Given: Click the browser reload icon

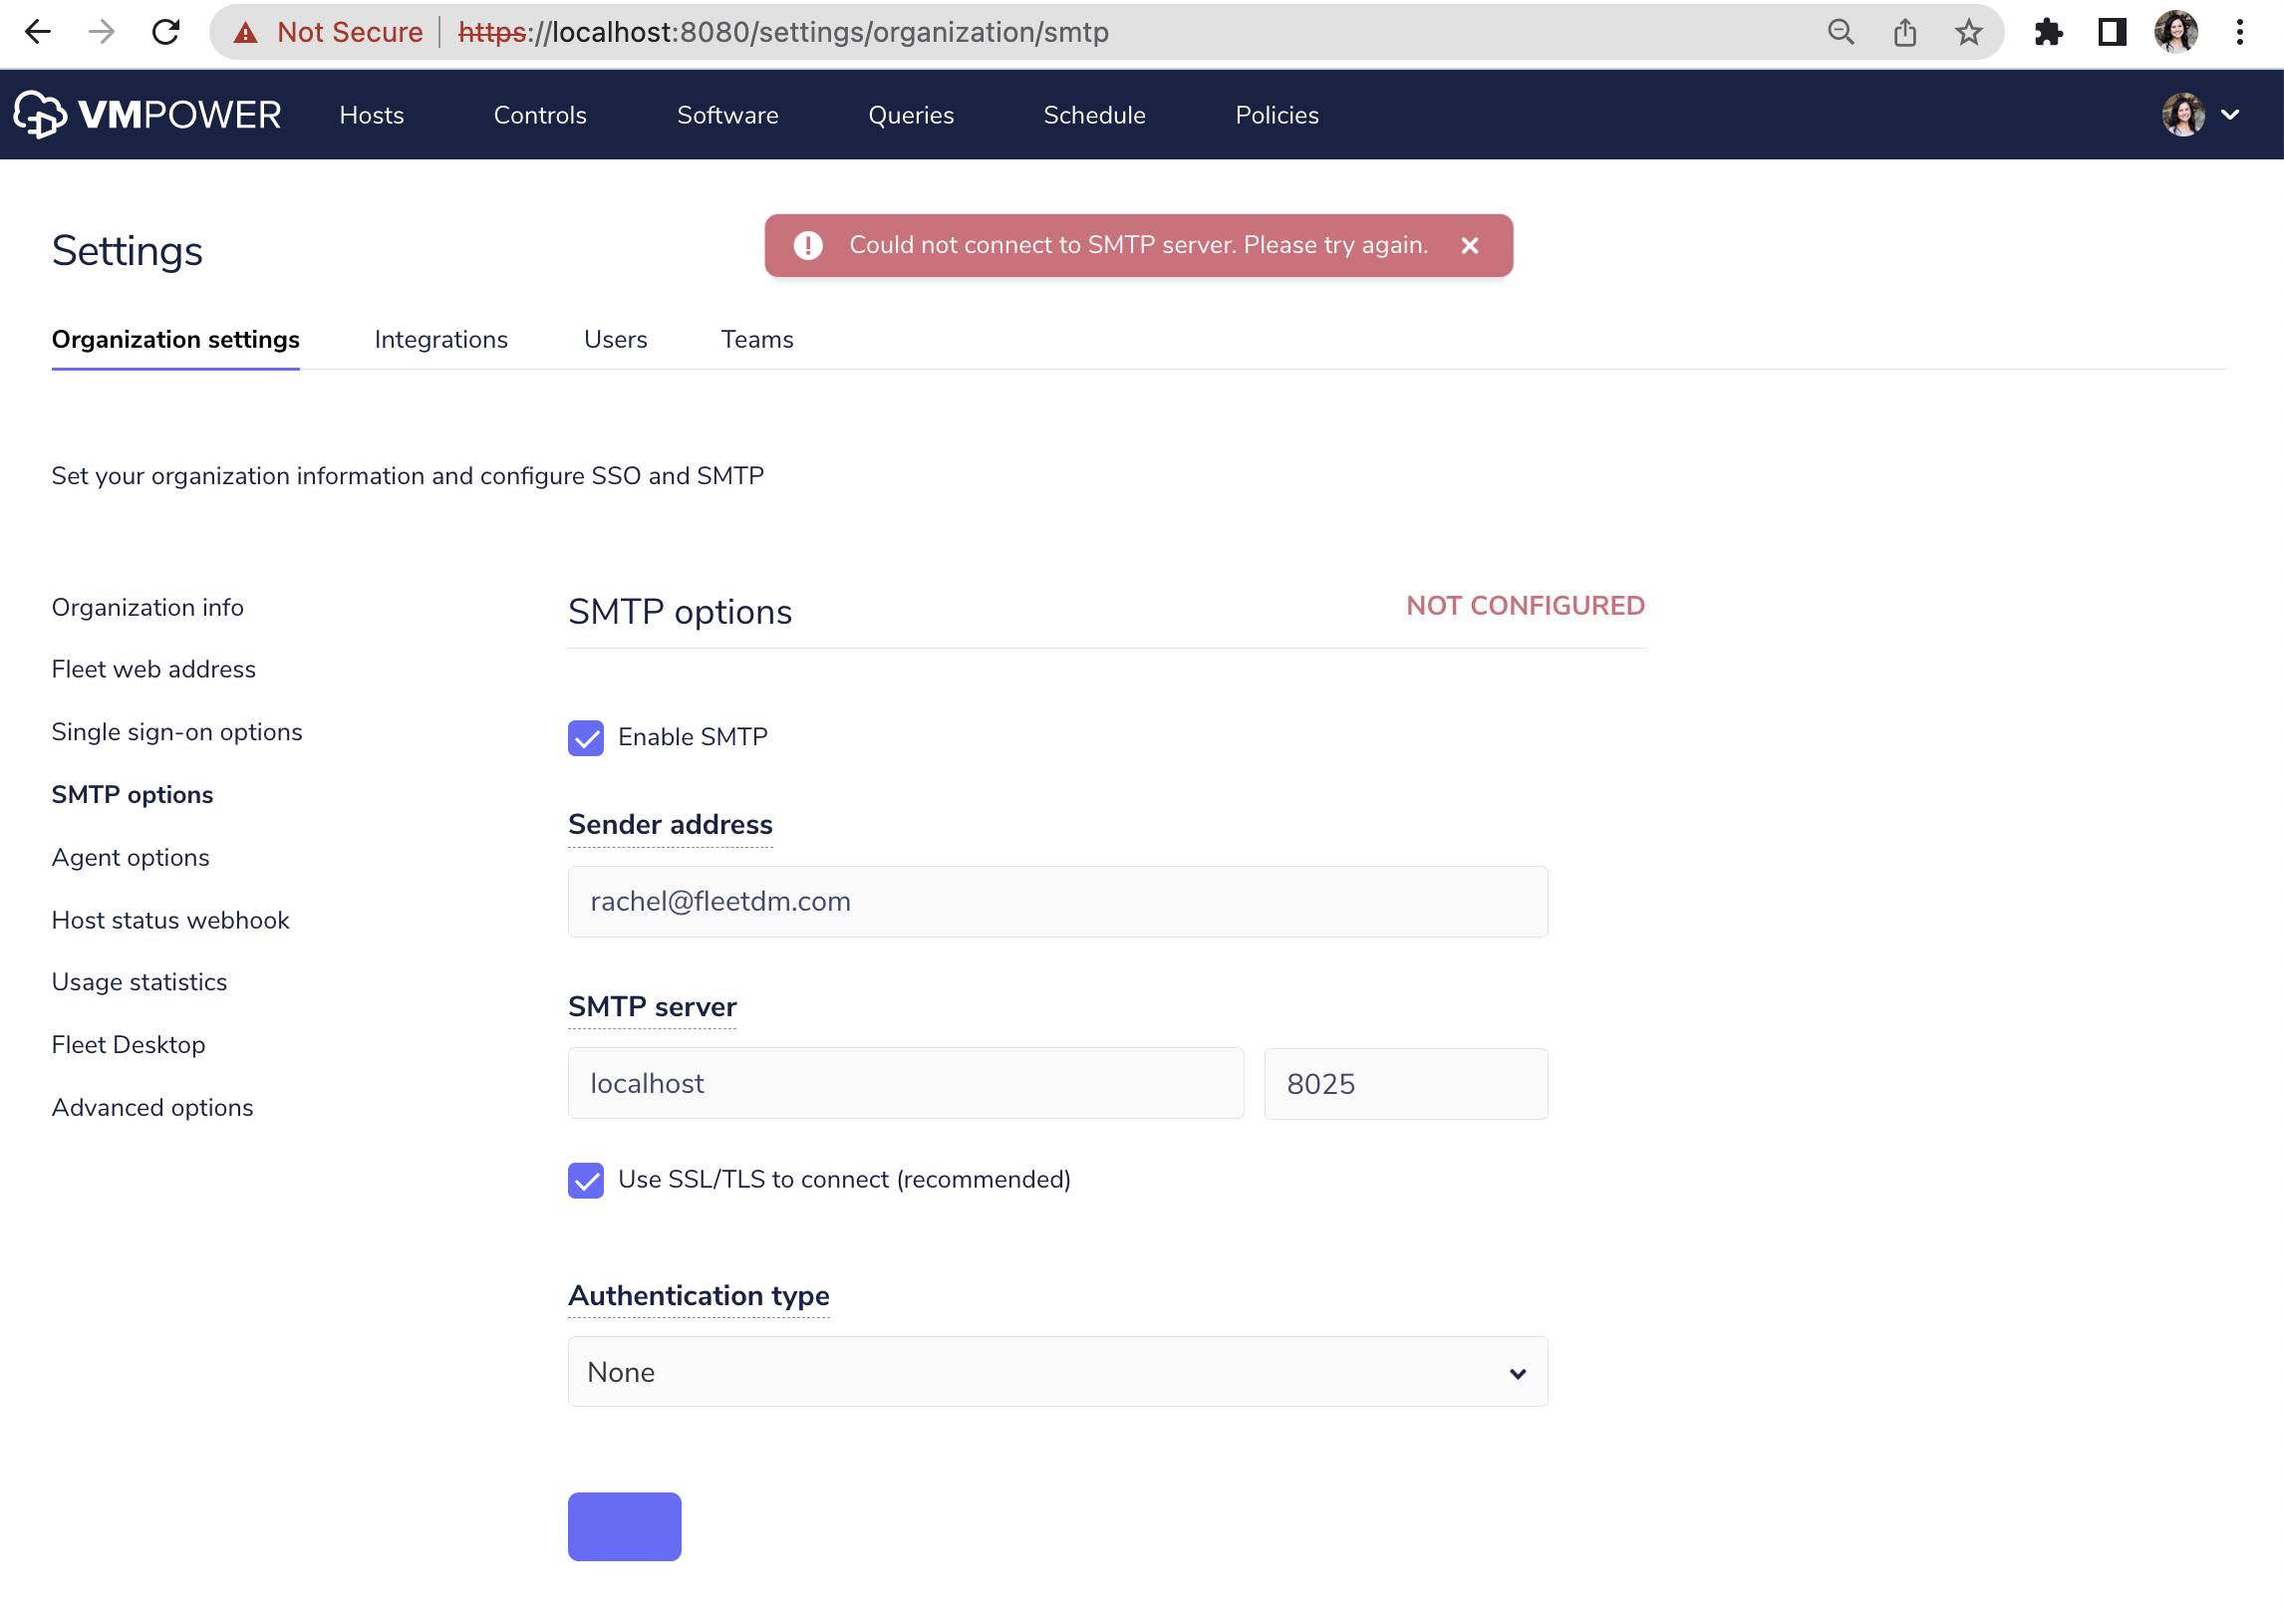Looking at the screenshot, I should [166, 31].
